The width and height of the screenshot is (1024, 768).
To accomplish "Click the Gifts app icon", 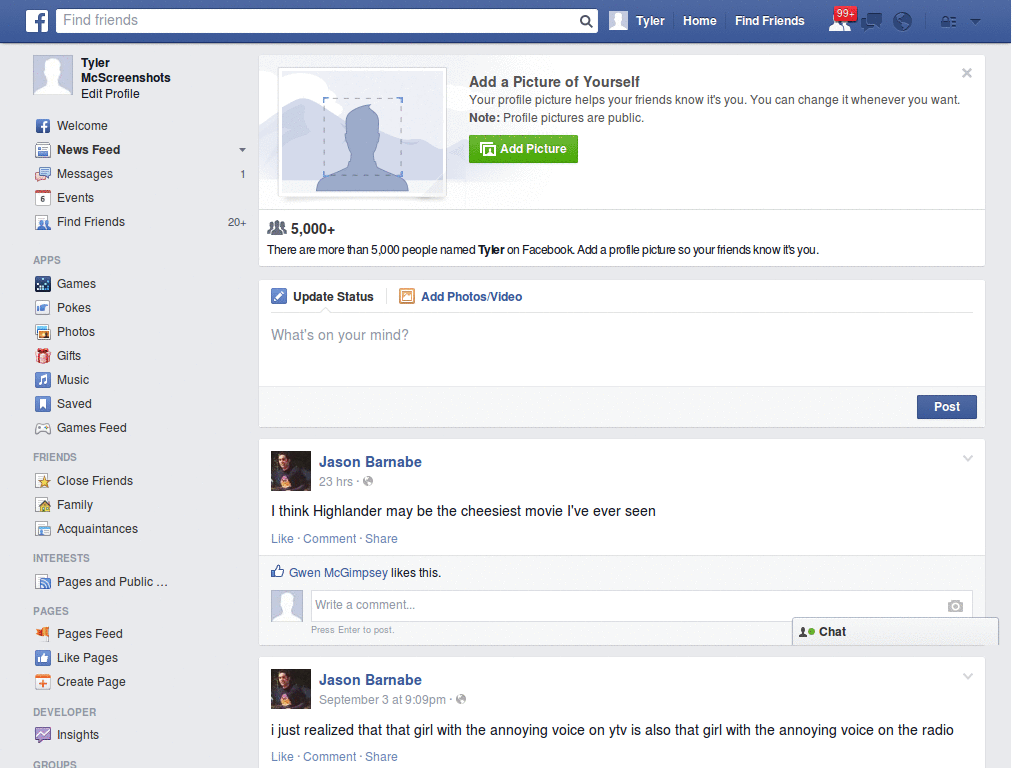I will [x=42, y=356].
